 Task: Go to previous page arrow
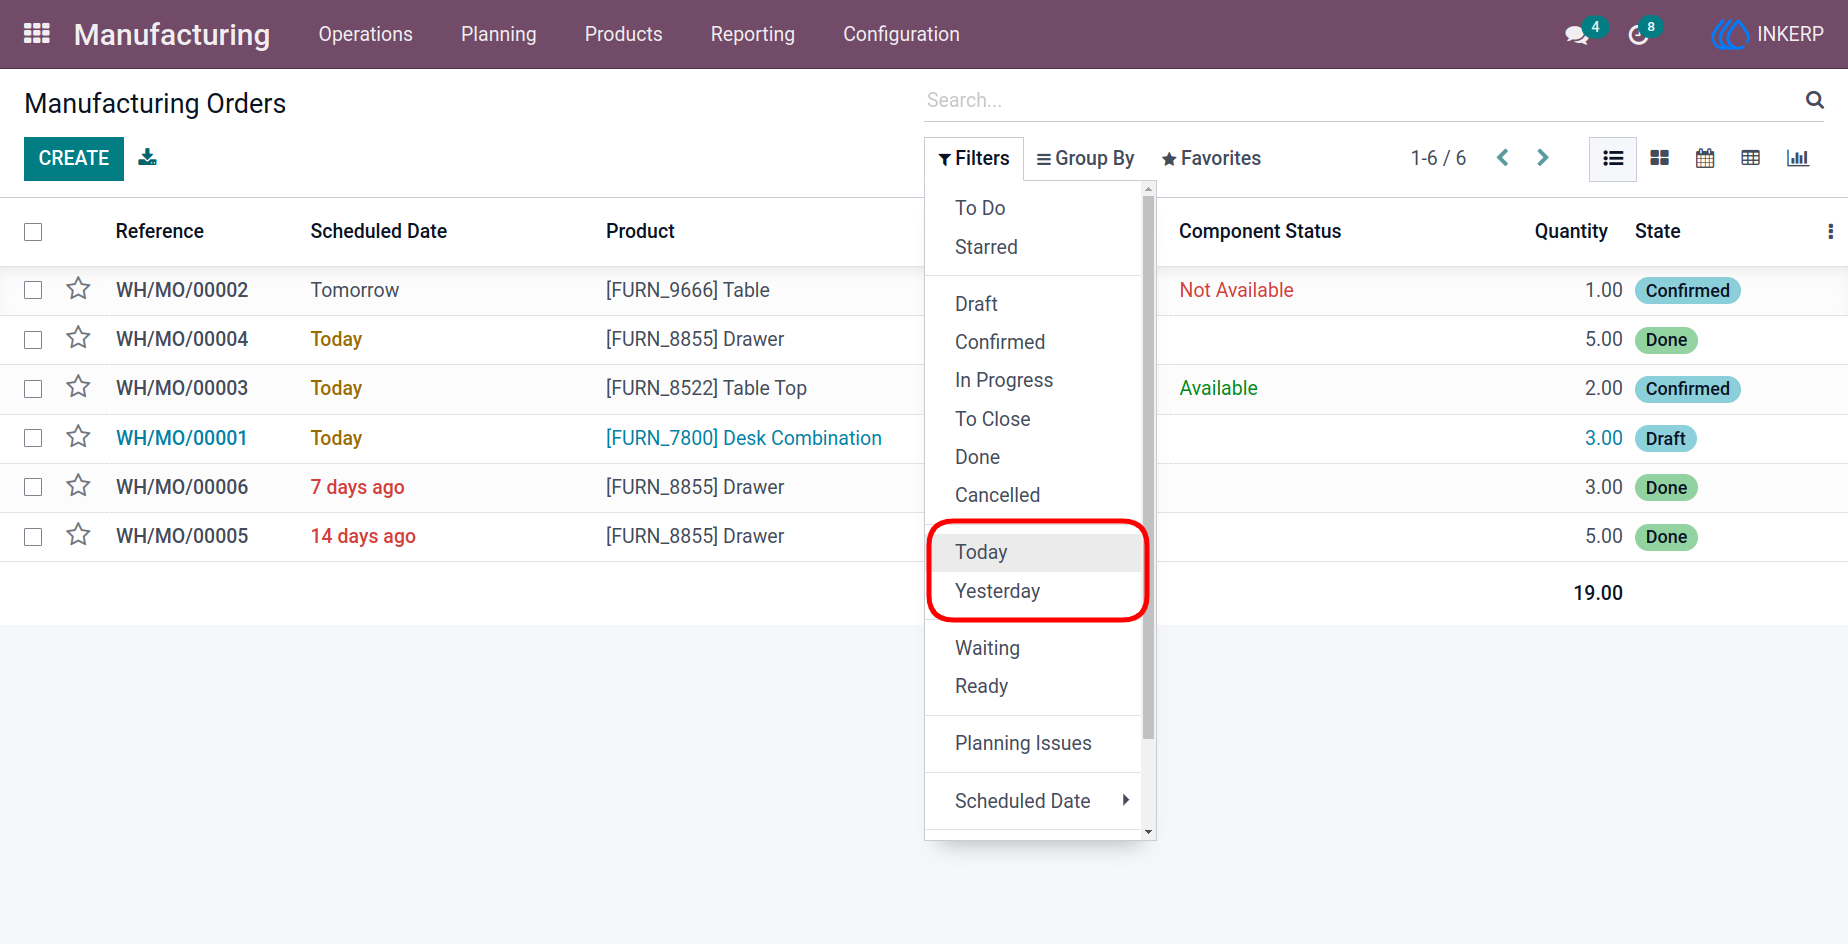[1502, 158]
